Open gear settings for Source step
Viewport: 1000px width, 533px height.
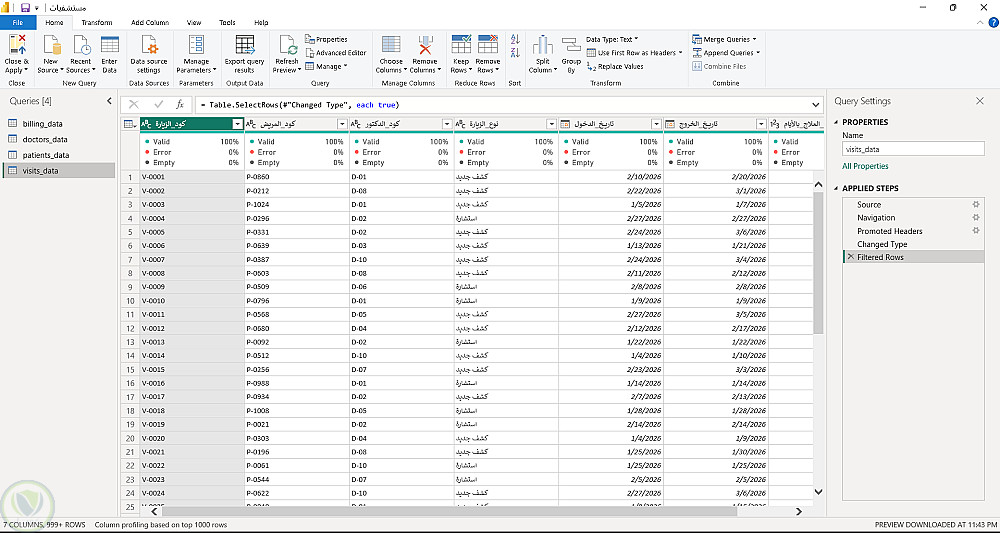tap(976, 204)
